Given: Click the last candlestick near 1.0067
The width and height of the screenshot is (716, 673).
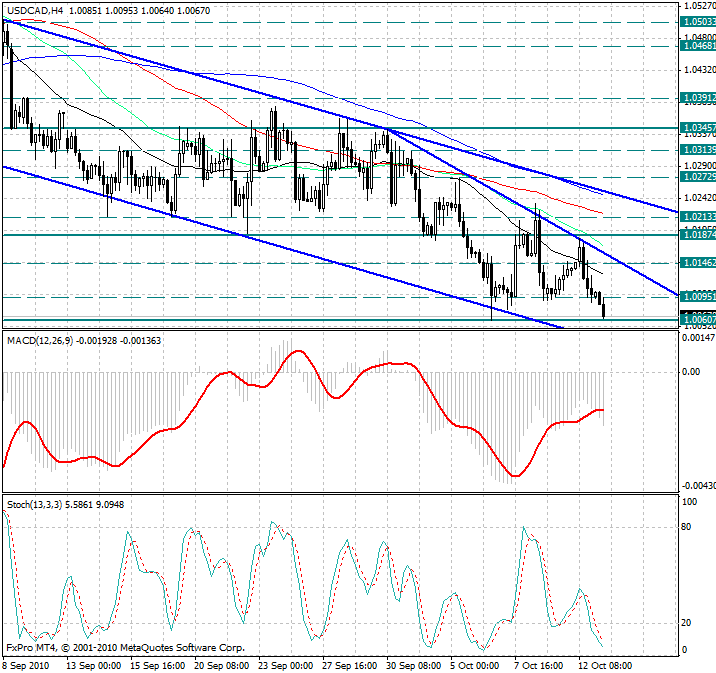Looking at the screenshot, I should click(604, 307).
